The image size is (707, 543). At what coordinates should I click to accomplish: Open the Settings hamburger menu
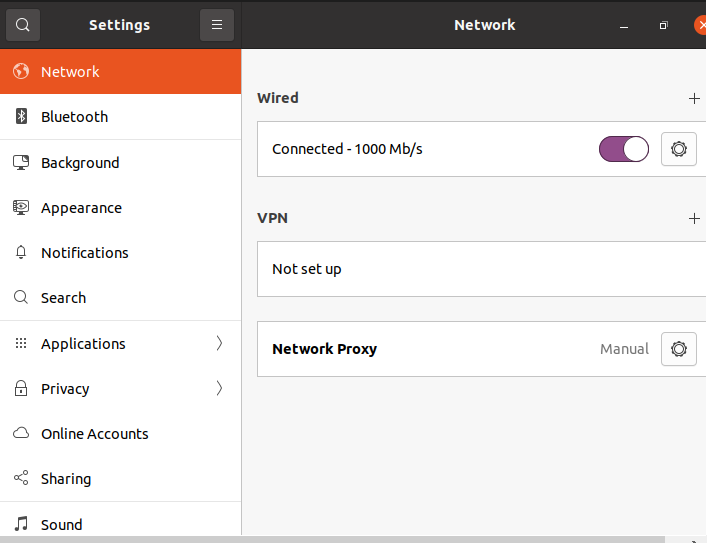[217, 25]
